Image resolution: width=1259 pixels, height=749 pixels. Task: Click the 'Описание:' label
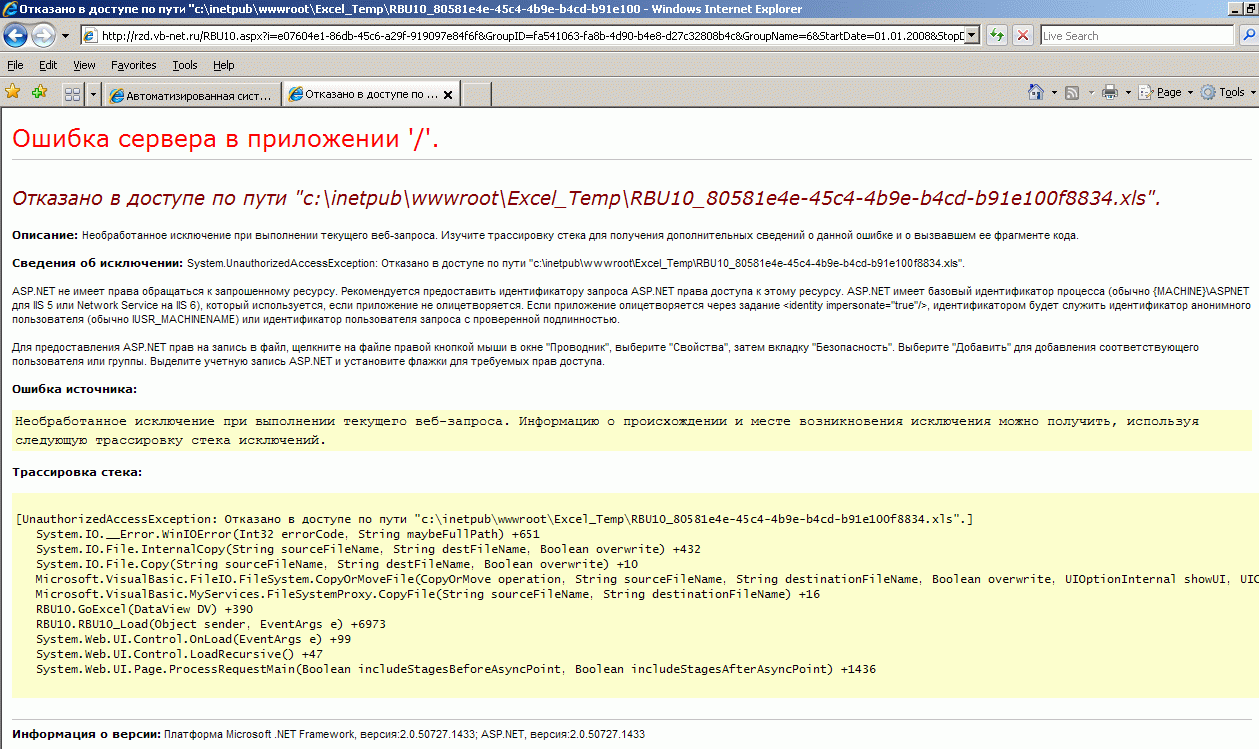[45, 235]
